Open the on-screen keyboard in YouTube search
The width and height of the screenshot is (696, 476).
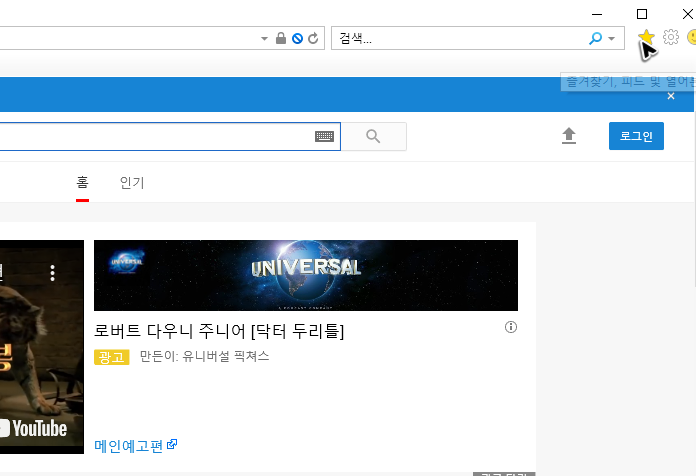(x=324, y=136)
